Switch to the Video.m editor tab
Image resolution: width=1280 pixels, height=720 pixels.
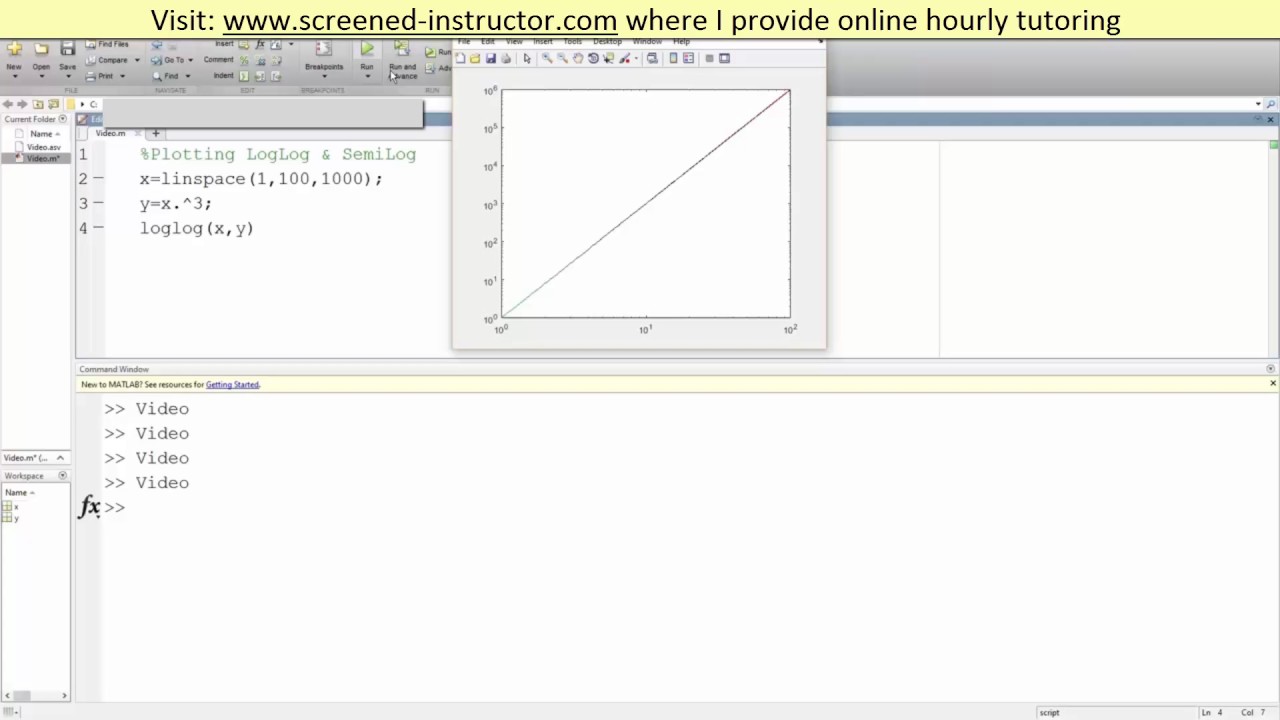tap(111, 133)
